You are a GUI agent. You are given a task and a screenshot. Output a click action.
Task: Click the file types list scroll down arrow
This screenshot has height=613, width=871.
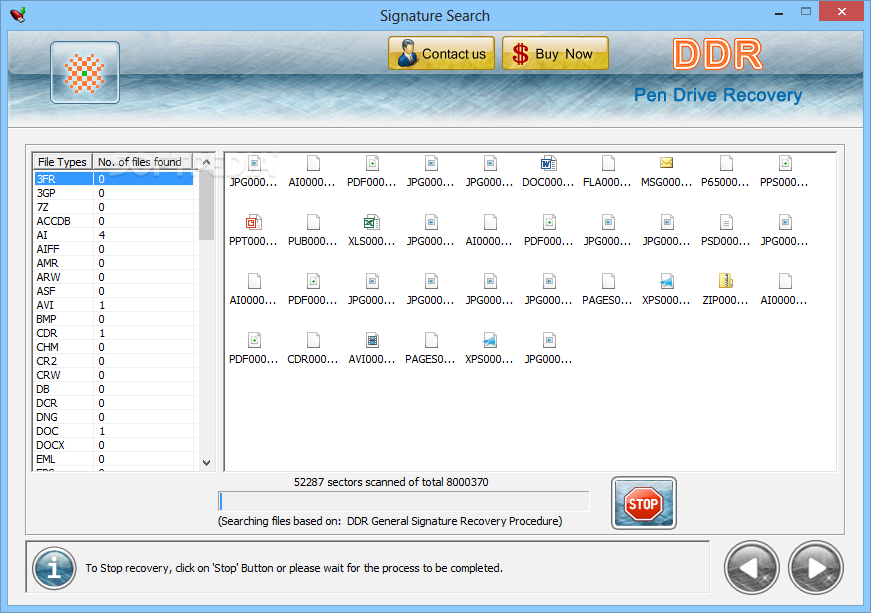(206, 463)
